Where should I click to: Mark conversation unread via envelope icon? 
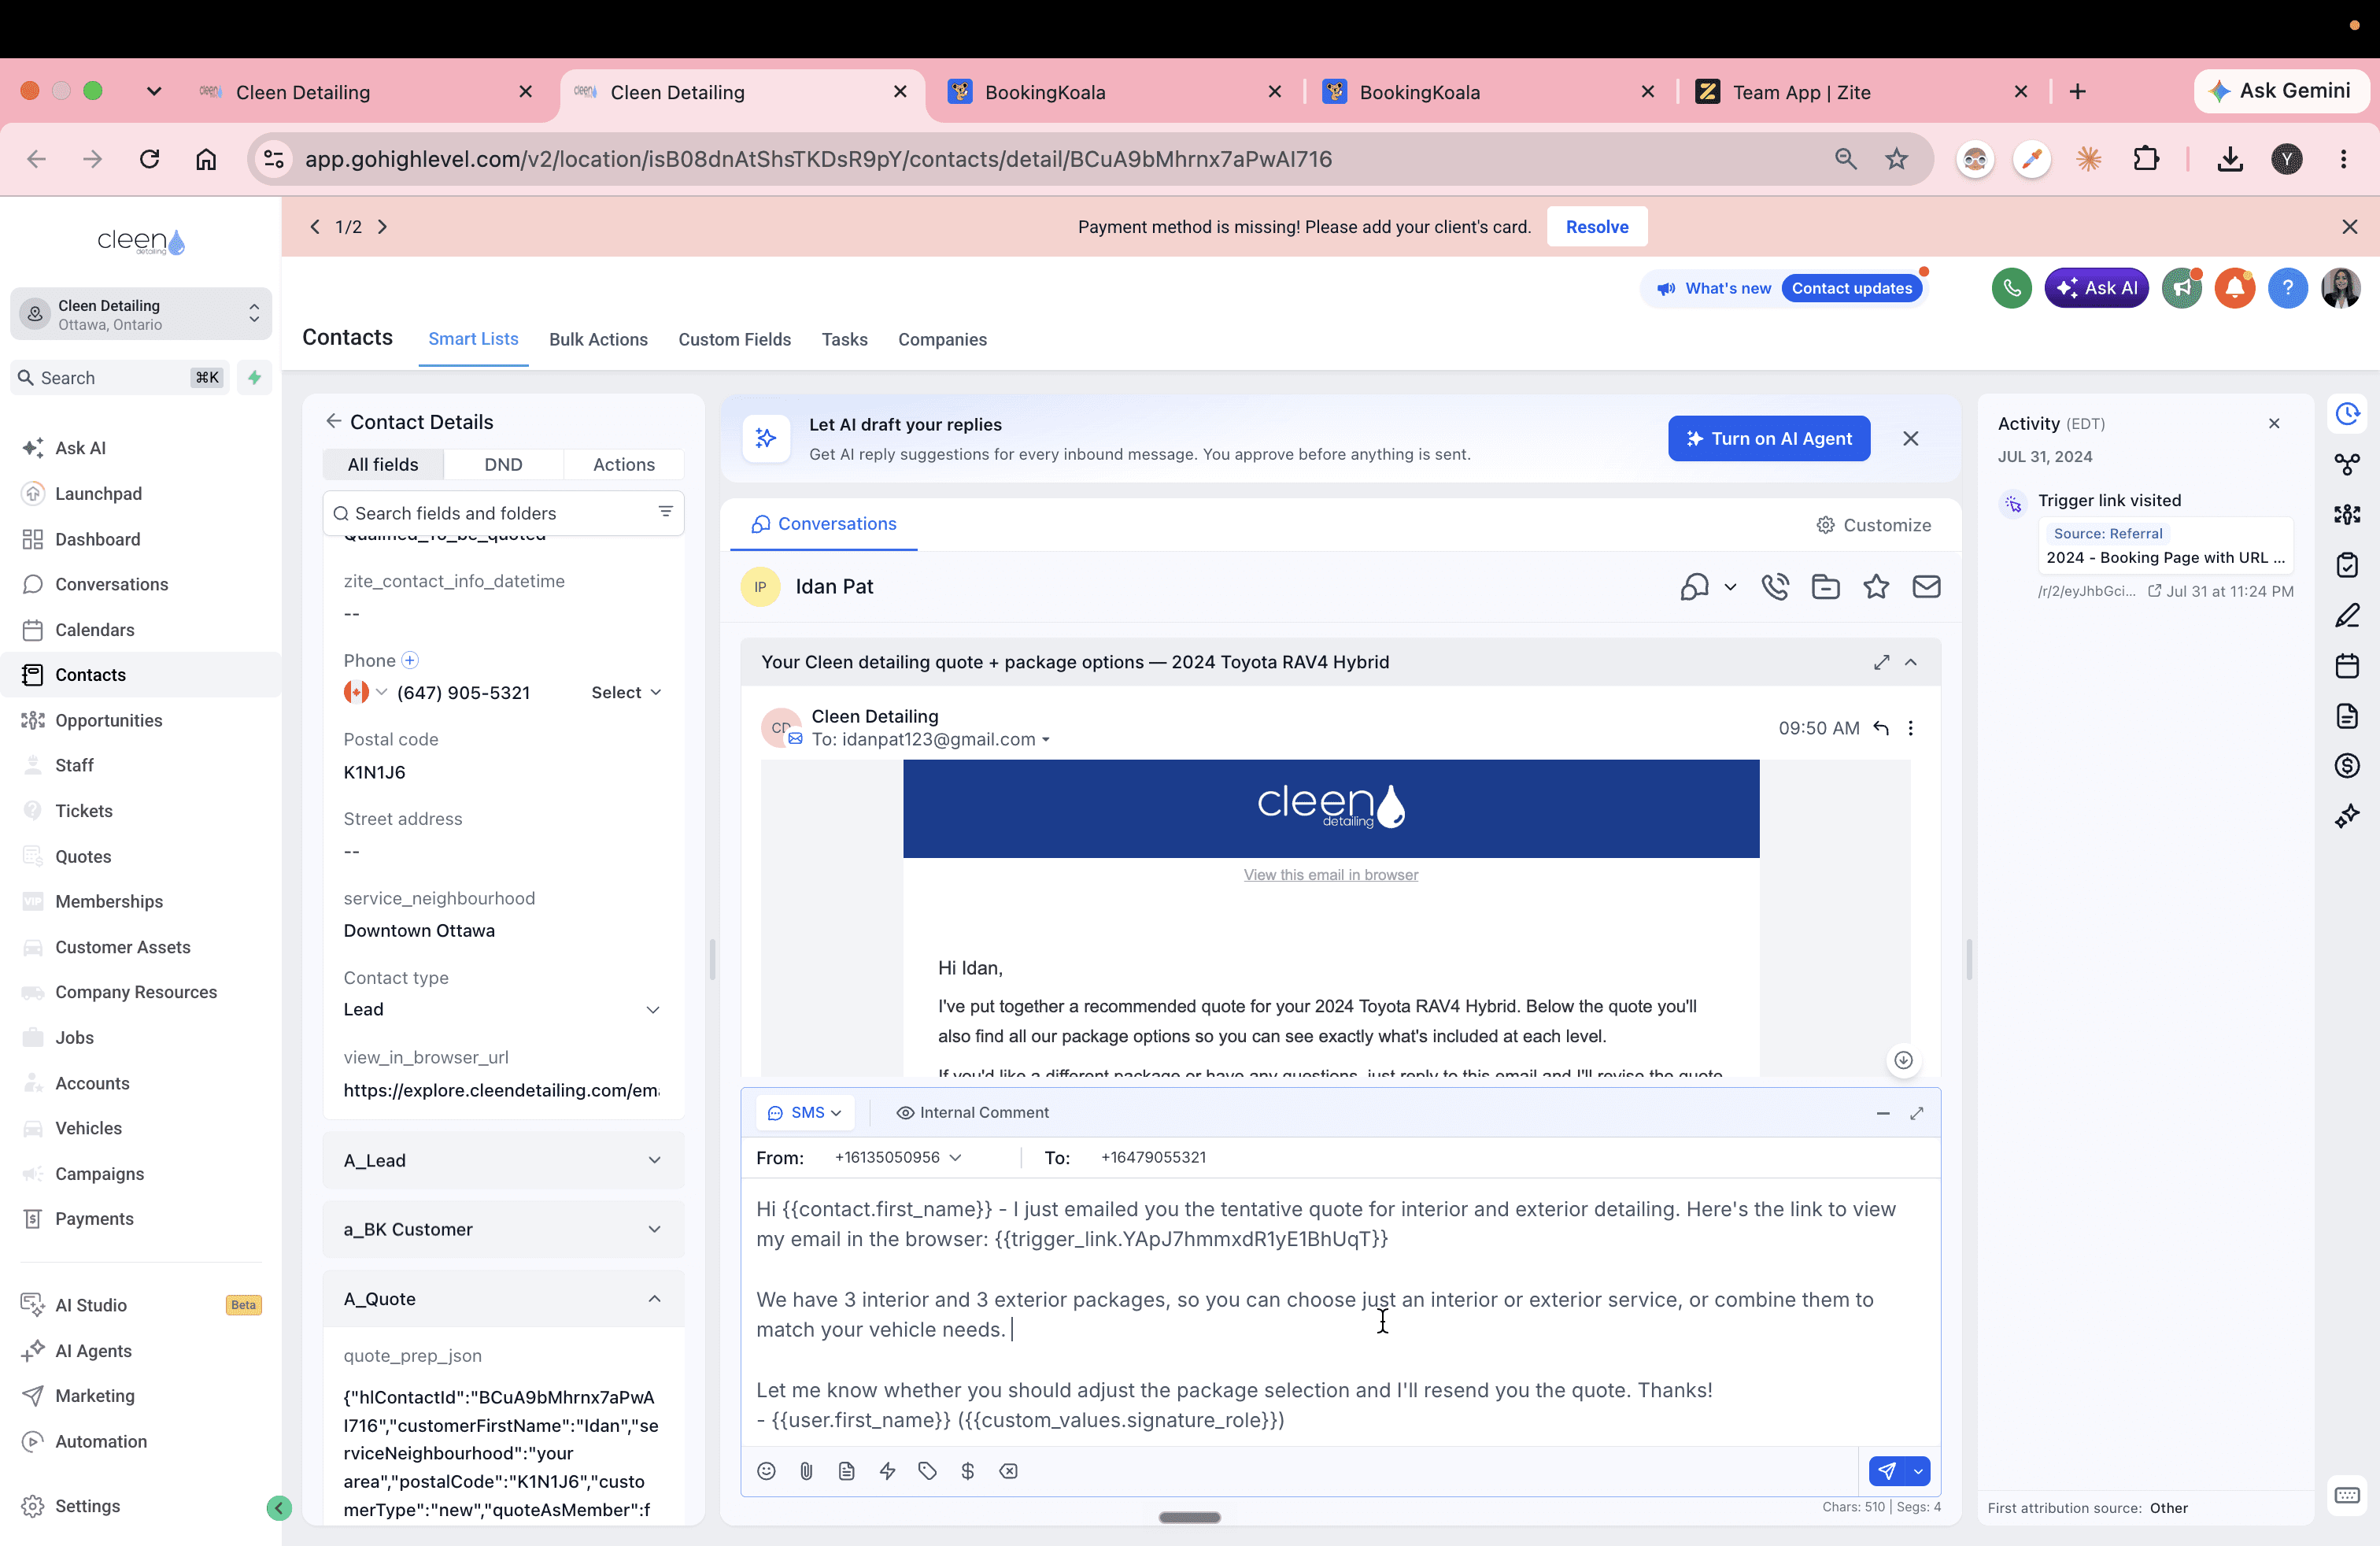click(1926, 586)
